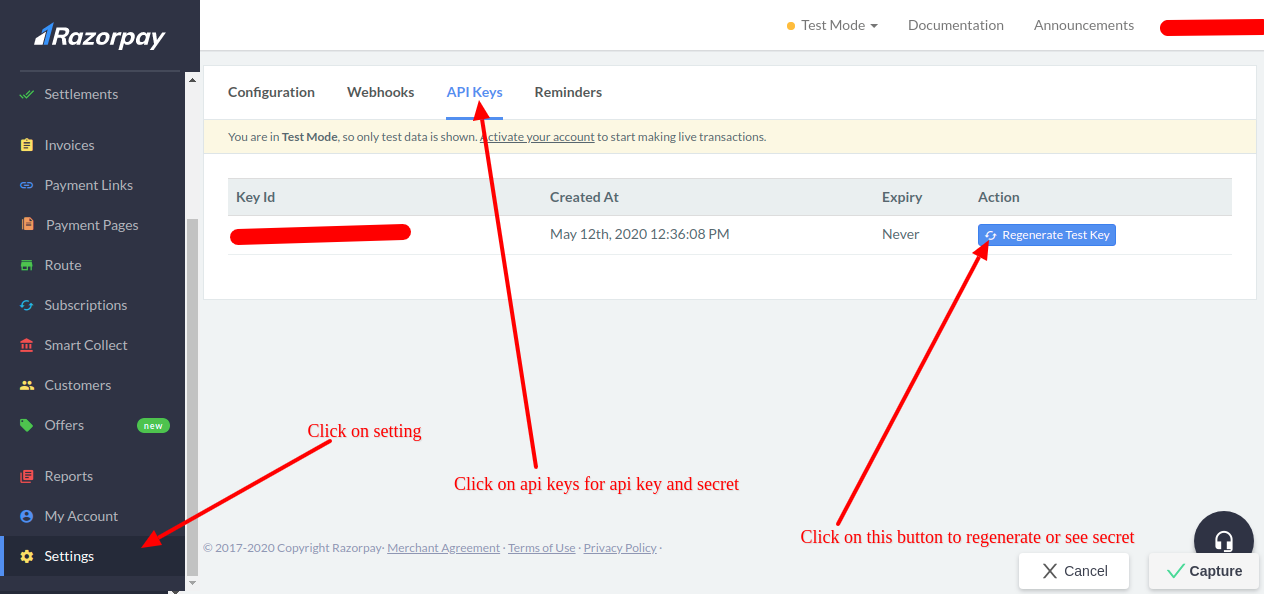Click the Smart Collect bank icon
Viewport: 1264px width, 594px height.
27,345
